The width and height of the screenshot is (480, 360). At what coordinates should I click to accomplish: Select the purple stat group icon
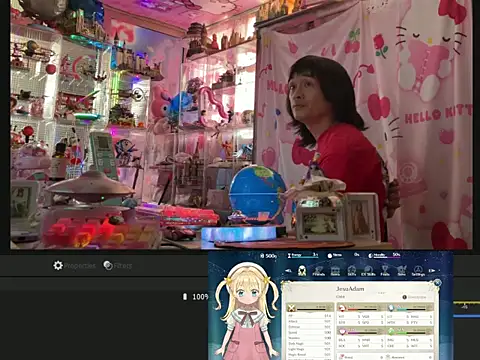click(x=342, y=331)
